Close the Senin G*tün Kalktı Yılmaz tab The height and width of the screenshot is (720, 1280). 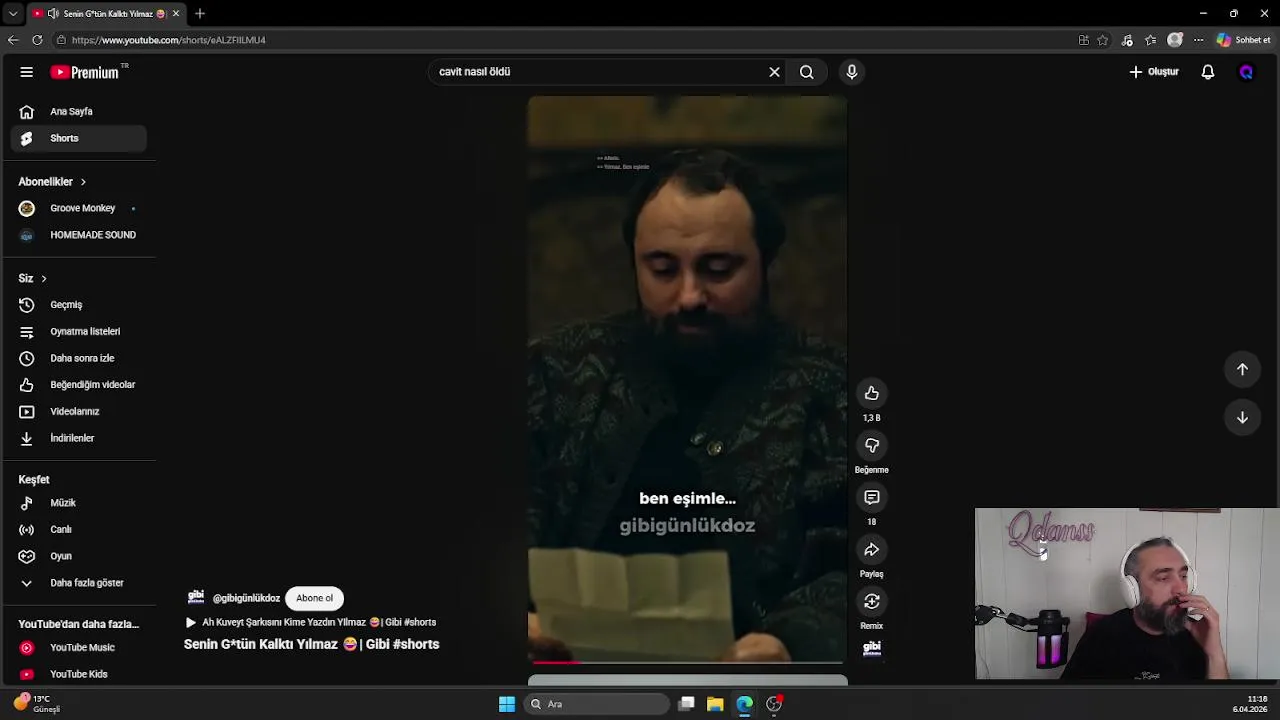click(176, 14)
